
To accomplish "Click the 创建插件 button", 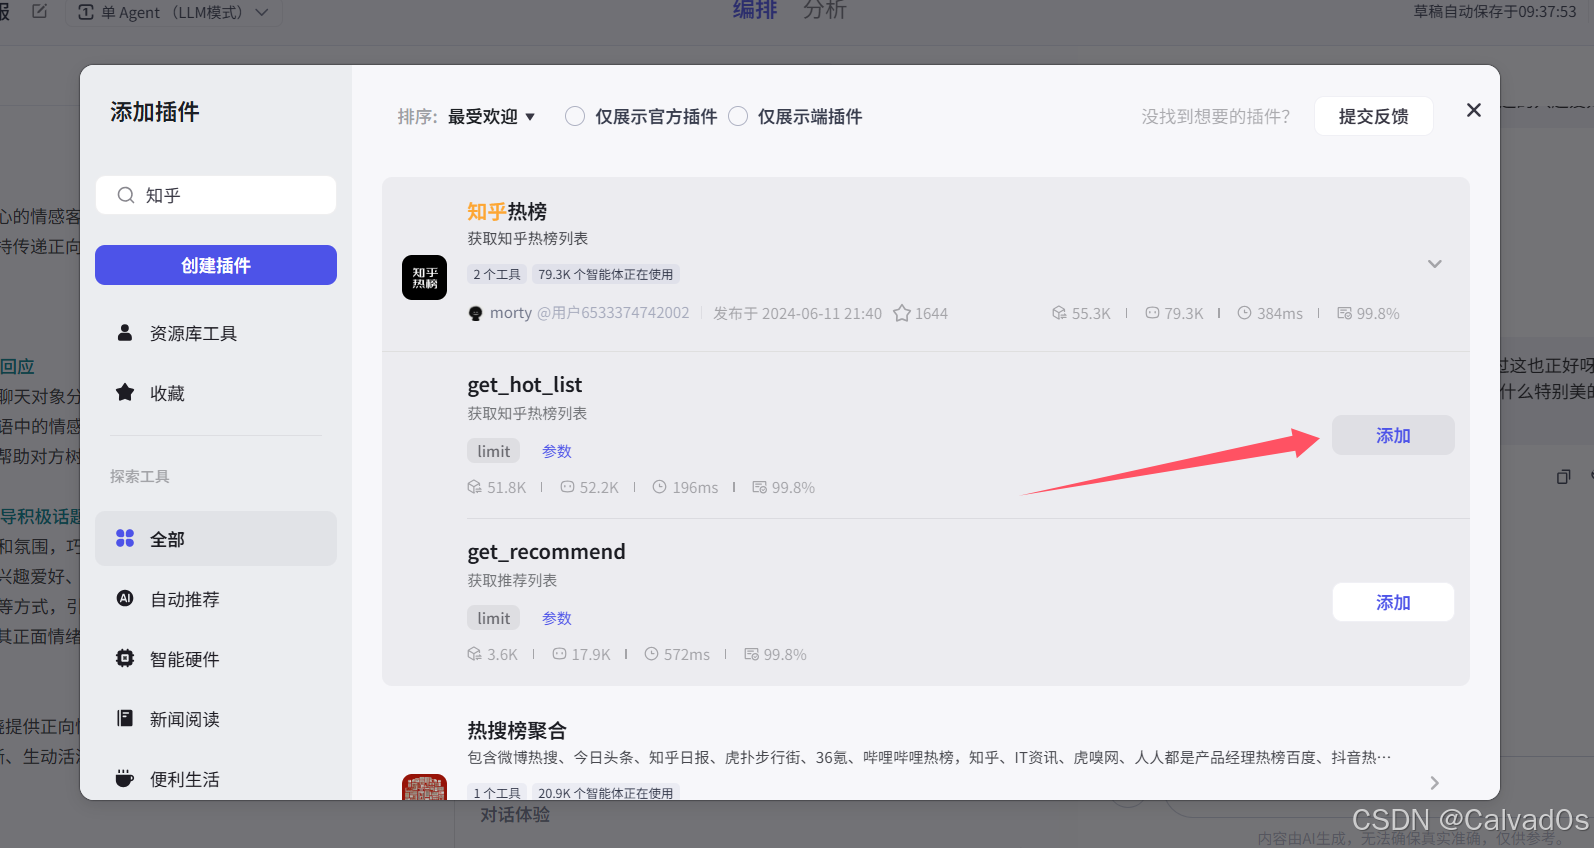I will pyautogui.click(x=216, y=265).
